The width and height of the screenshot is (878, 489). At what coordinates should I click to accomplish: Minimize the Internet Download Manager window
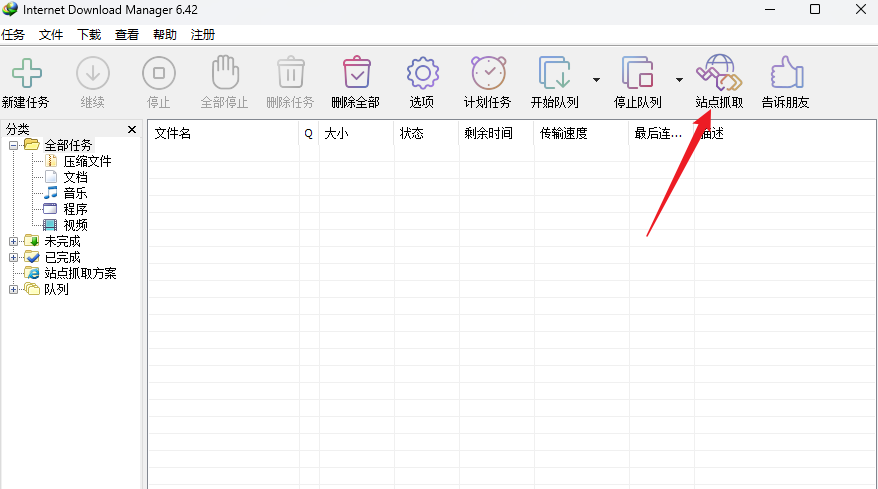tap(770, 10)
